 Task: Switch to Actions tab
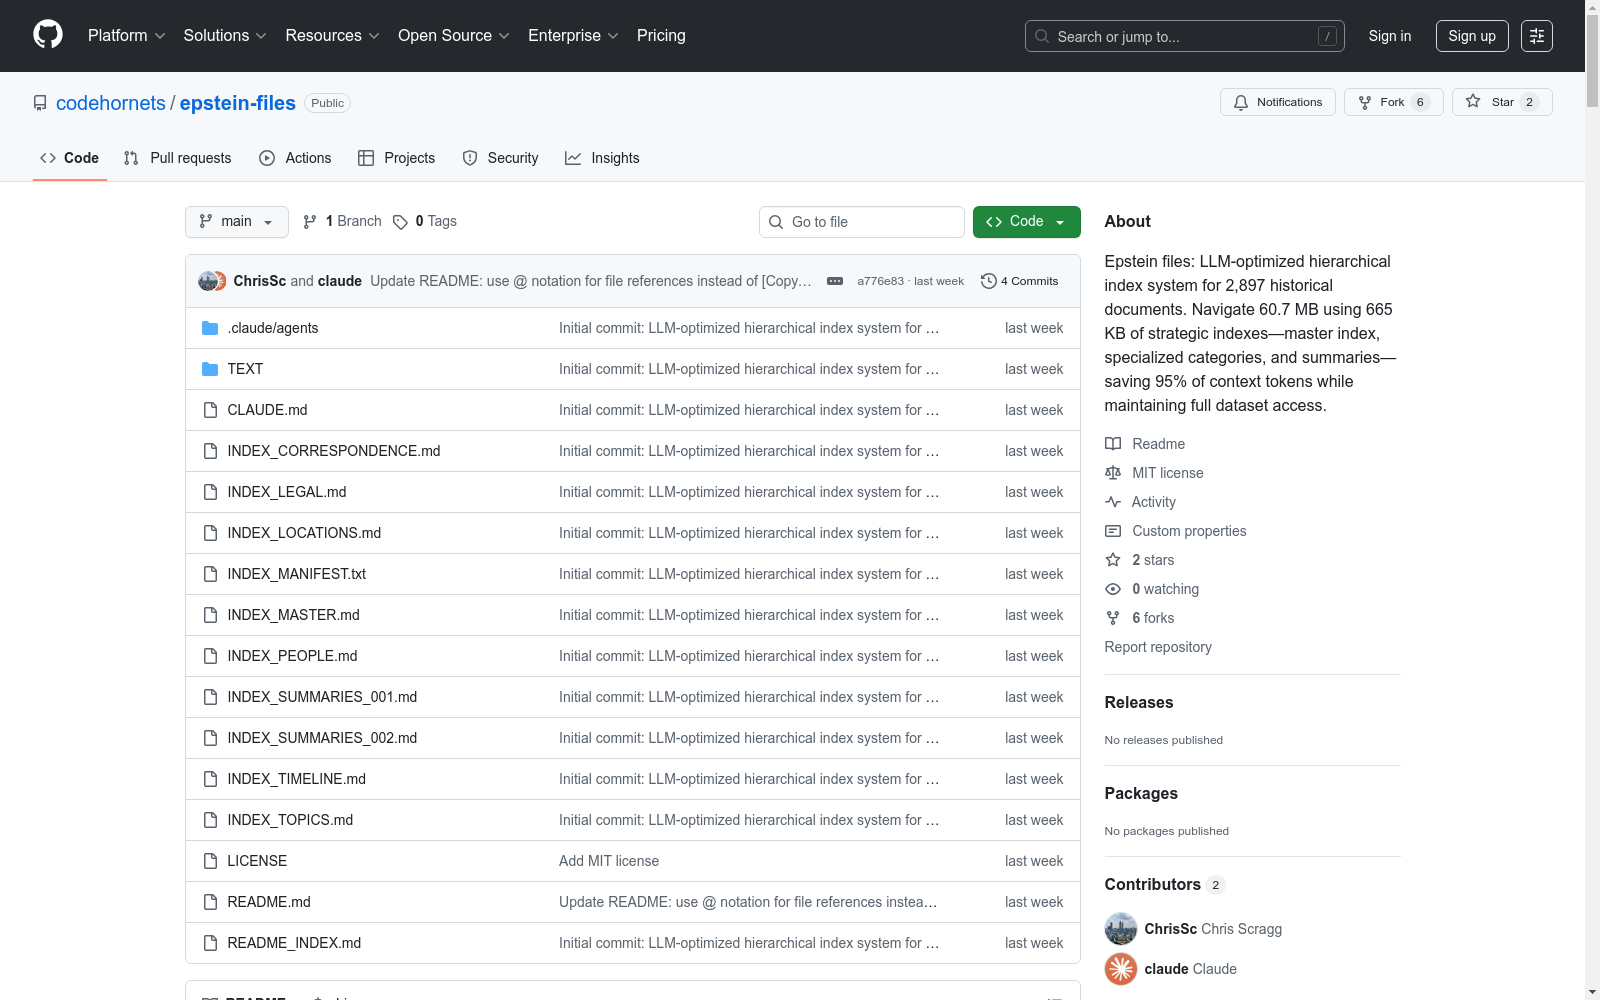pyautogui.click(x=295, y=158)
